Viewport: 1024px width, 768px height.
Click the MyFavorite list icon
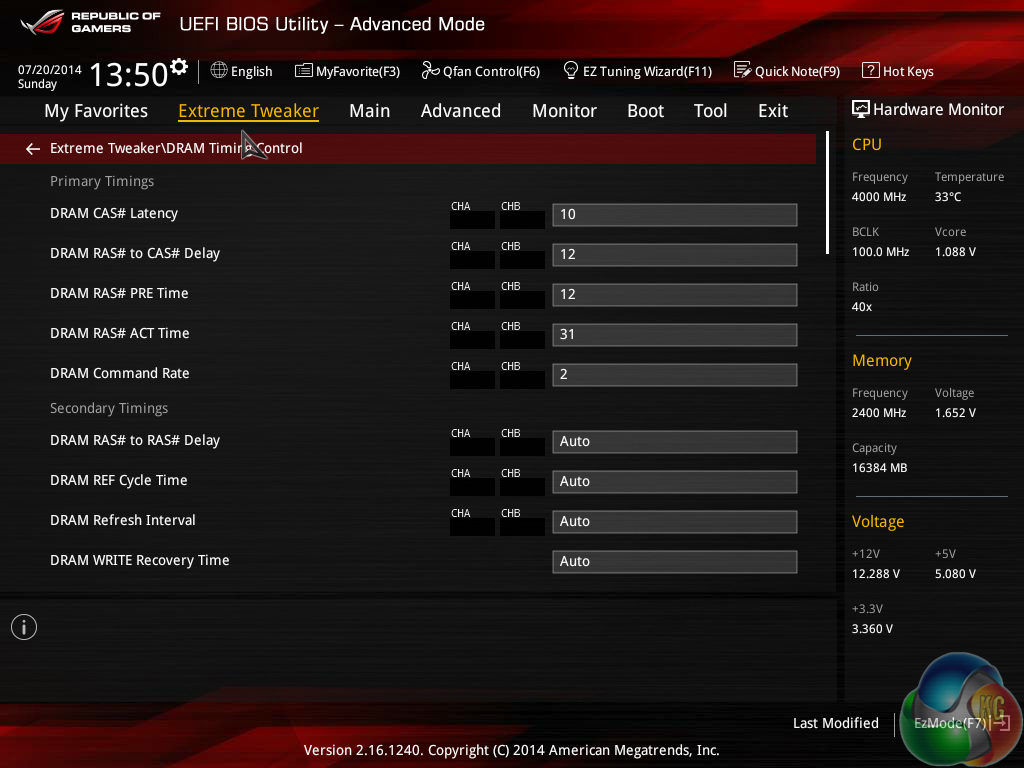click(x=304, y=71)
